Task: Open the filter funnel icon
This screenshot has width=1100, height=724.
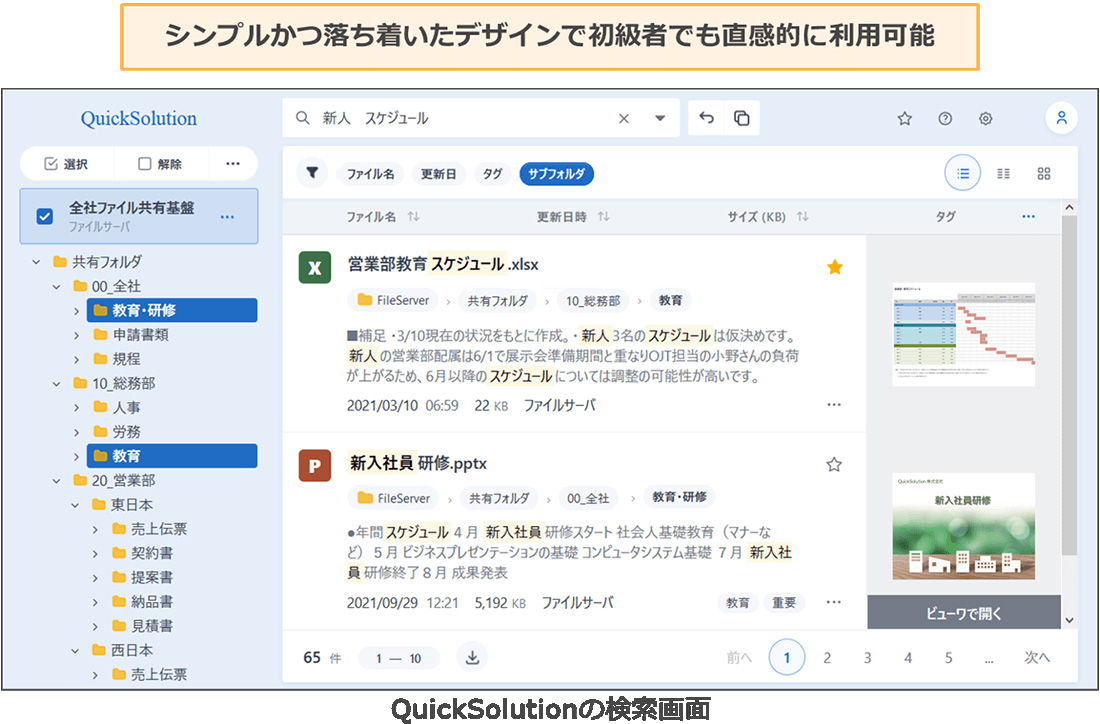Action: pos(313,172)
